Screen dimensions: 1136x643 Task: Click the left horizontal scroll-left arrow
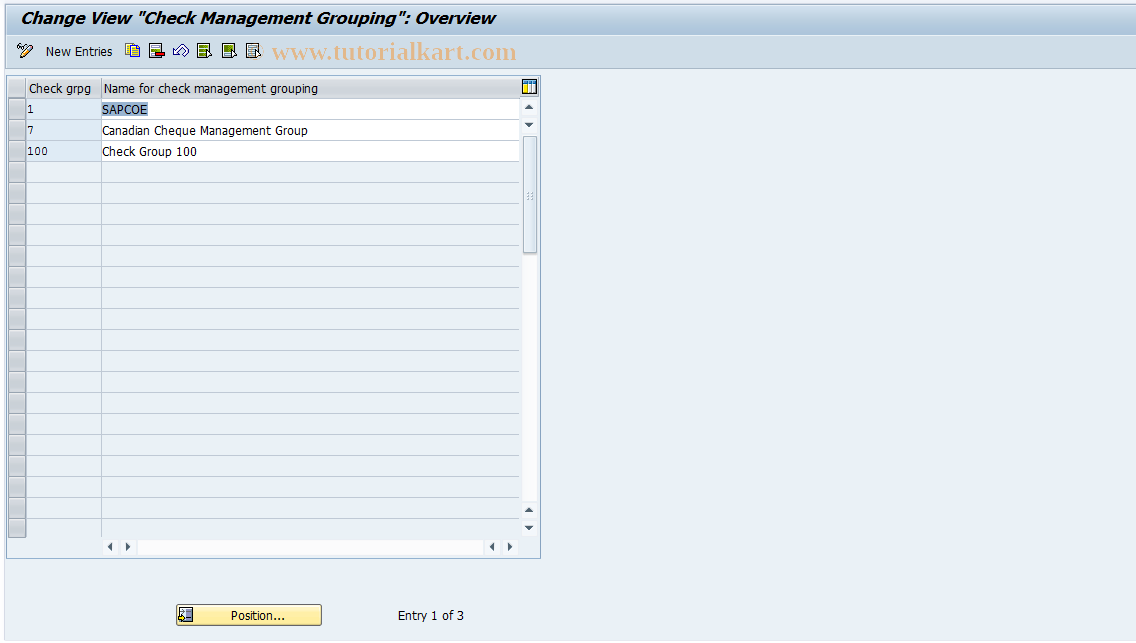click(110, 547)
